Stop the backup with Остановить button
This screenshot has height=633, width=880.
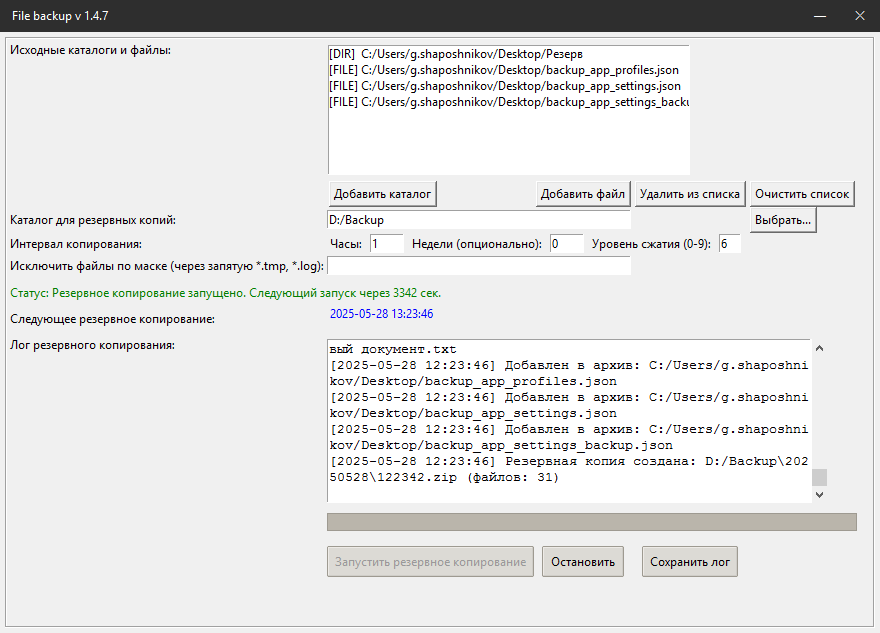(x=583, y=562)
